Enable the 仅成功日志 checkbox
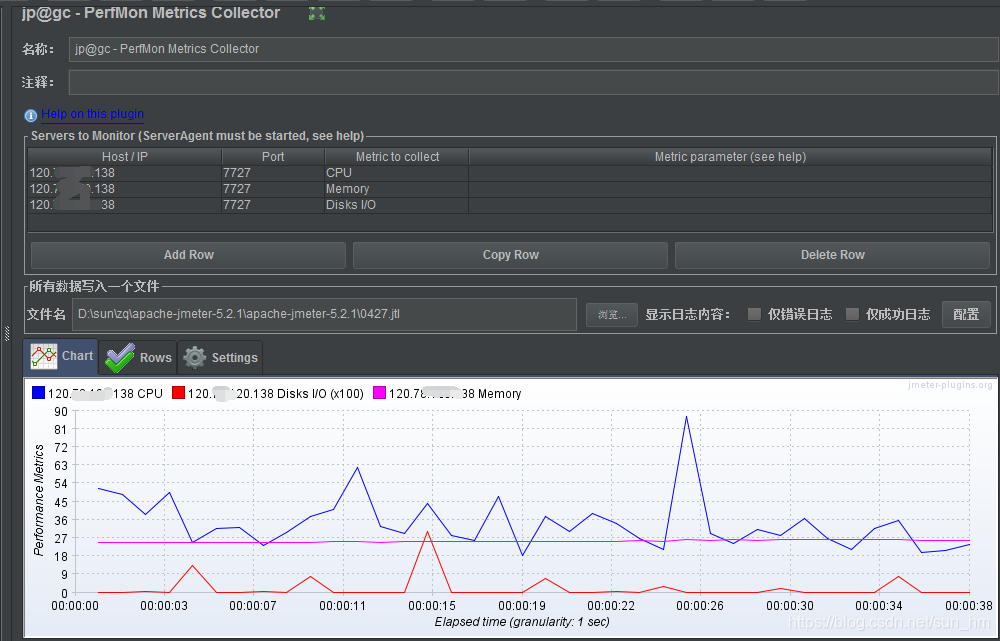1000x641 pixels. tap(853, 314)
